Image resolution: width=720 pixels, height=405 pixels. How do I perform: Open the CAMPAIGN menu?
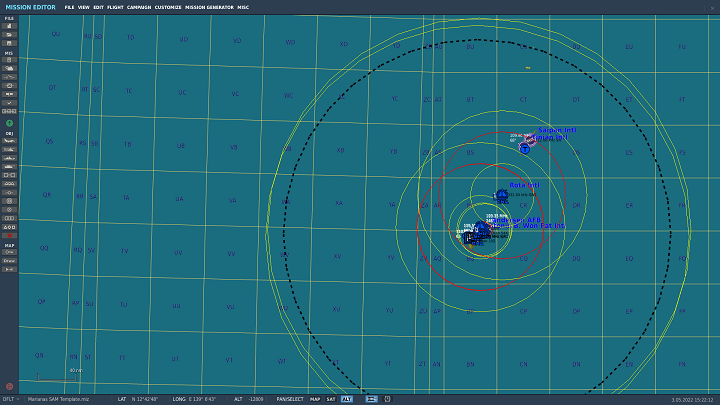click(139, 7)
